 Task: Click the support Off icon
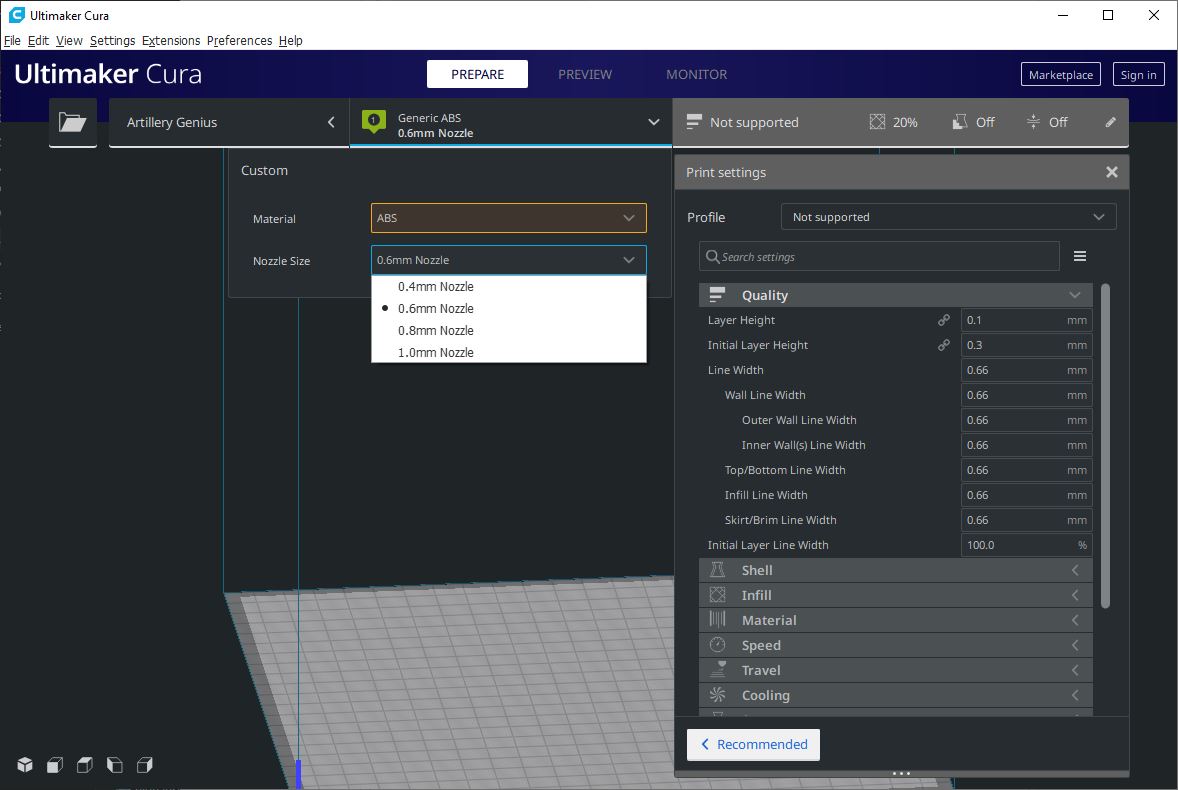coord(959,122)
